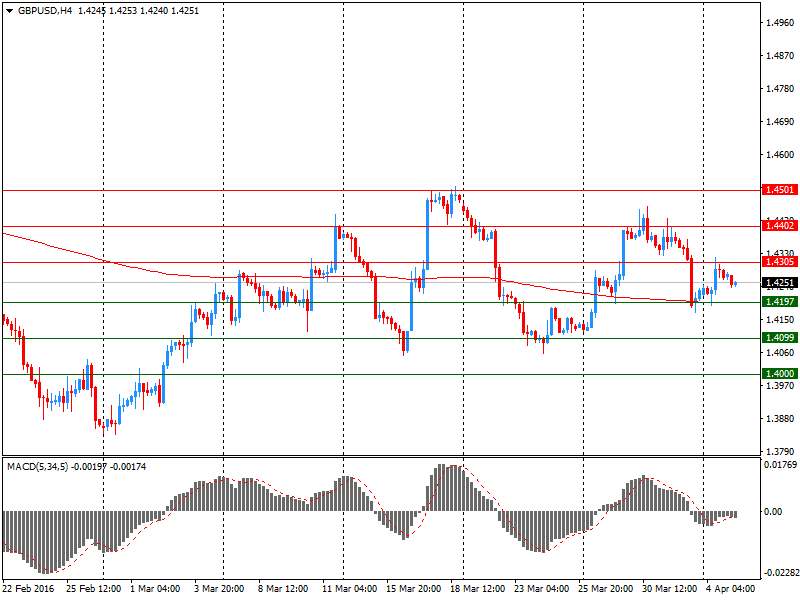
Task: Click the GBPUSD,H4 chart title text
Action: (45, 11)
